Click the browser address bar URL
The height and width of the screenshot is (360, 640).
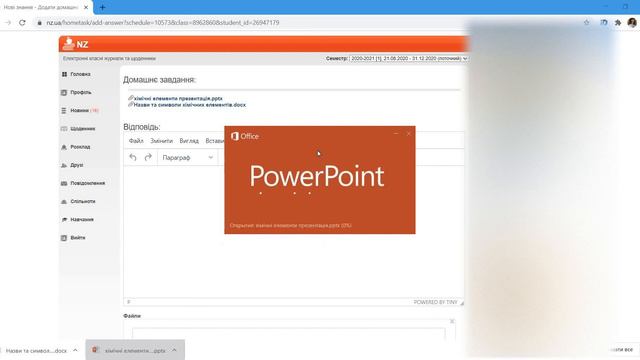(x=163, y=23)
